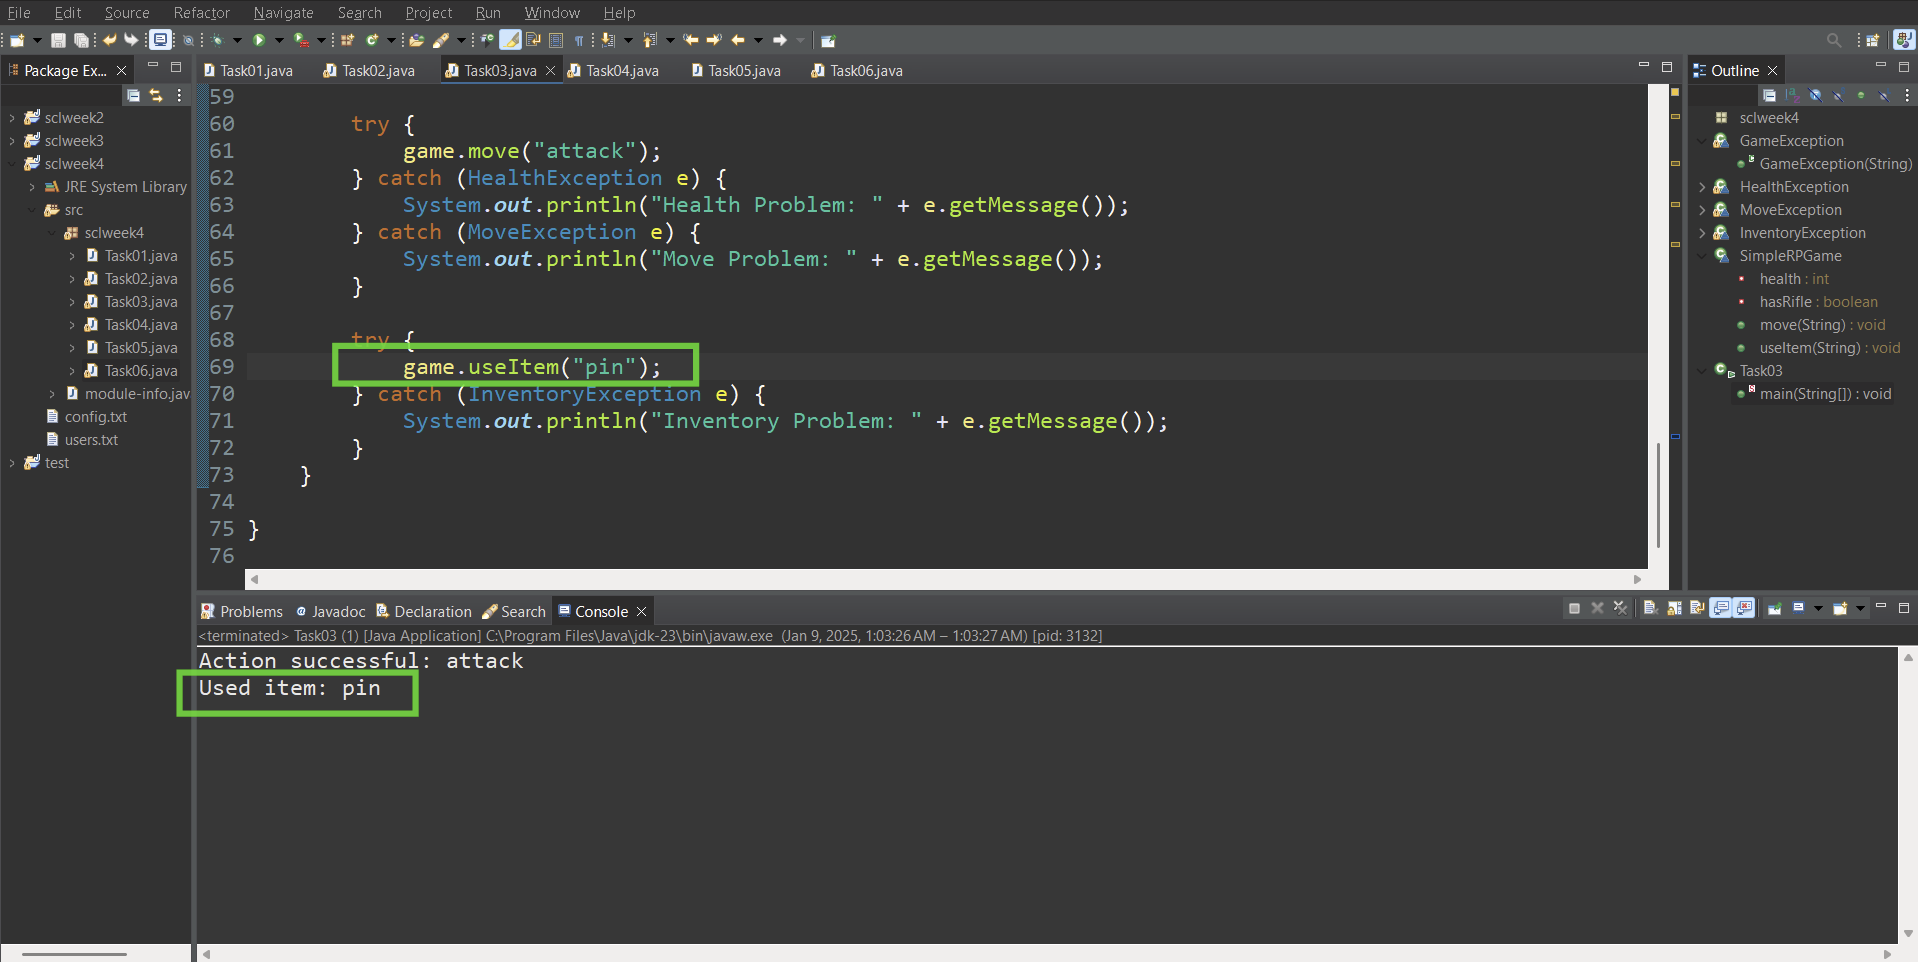This screenshot has width=1918, height=962.
Task: Select Task05.java in Package Explorer
Action: click(141, 348)
